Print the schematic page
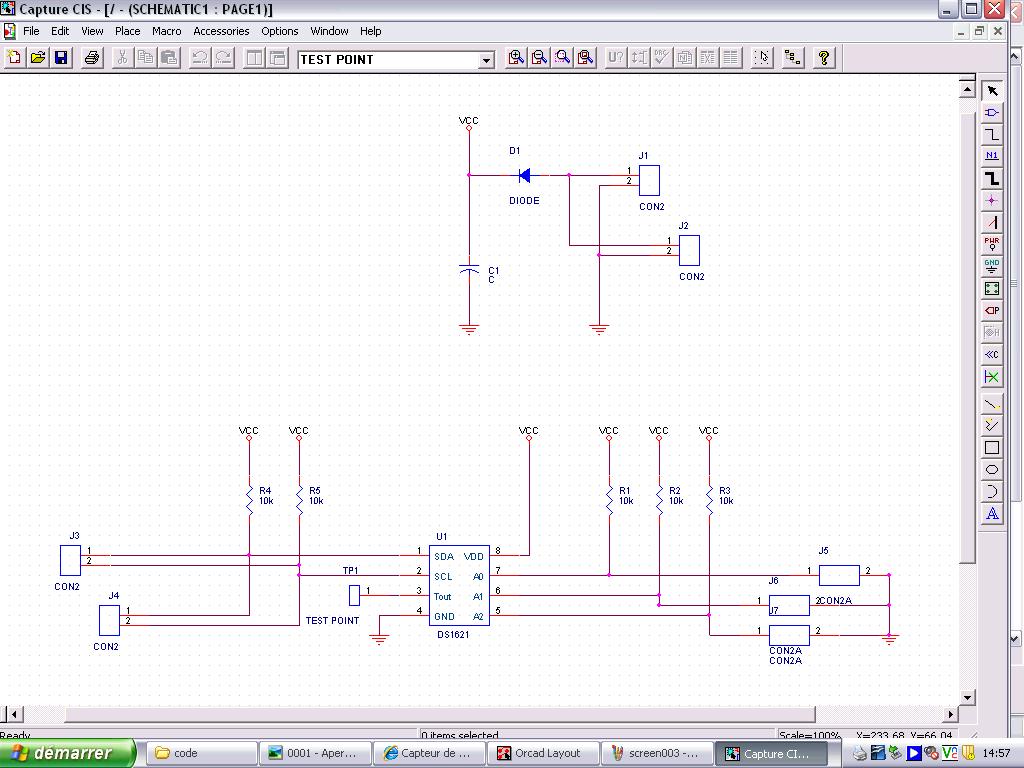Screen dimensions: 1024x768 [x=92, y=58]
